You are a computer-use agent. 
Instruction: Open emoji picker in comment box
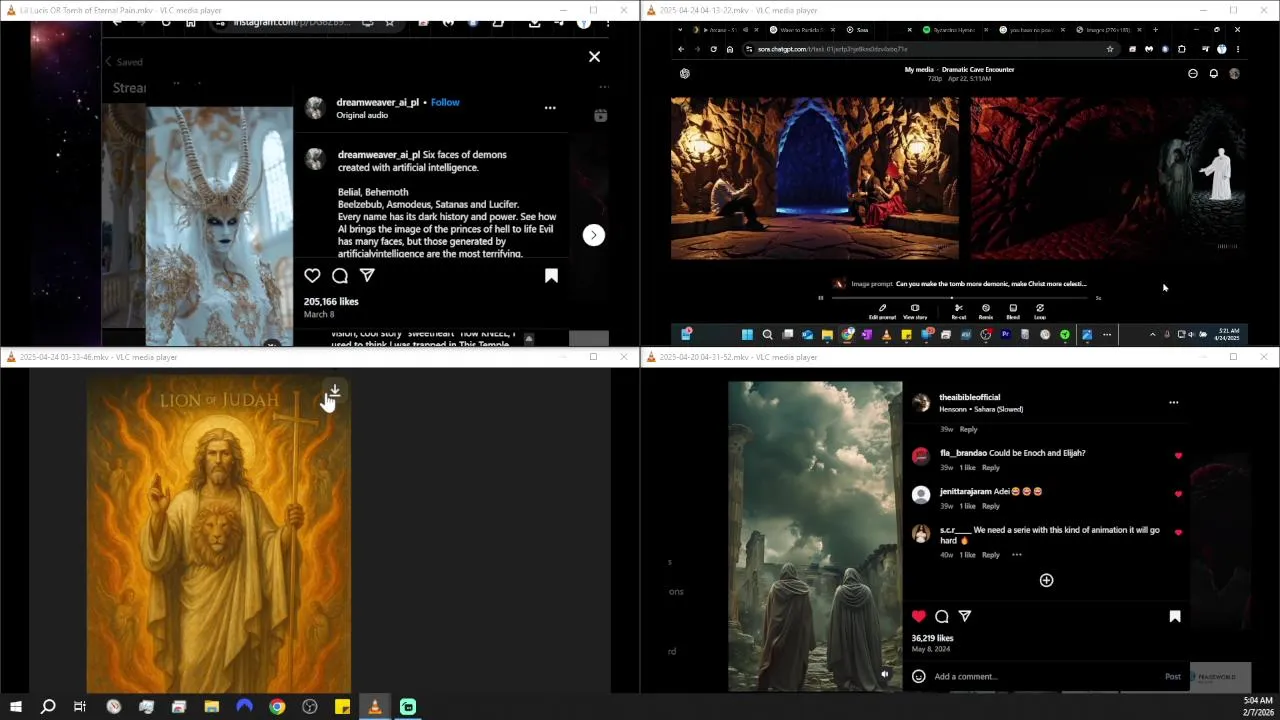919,676
